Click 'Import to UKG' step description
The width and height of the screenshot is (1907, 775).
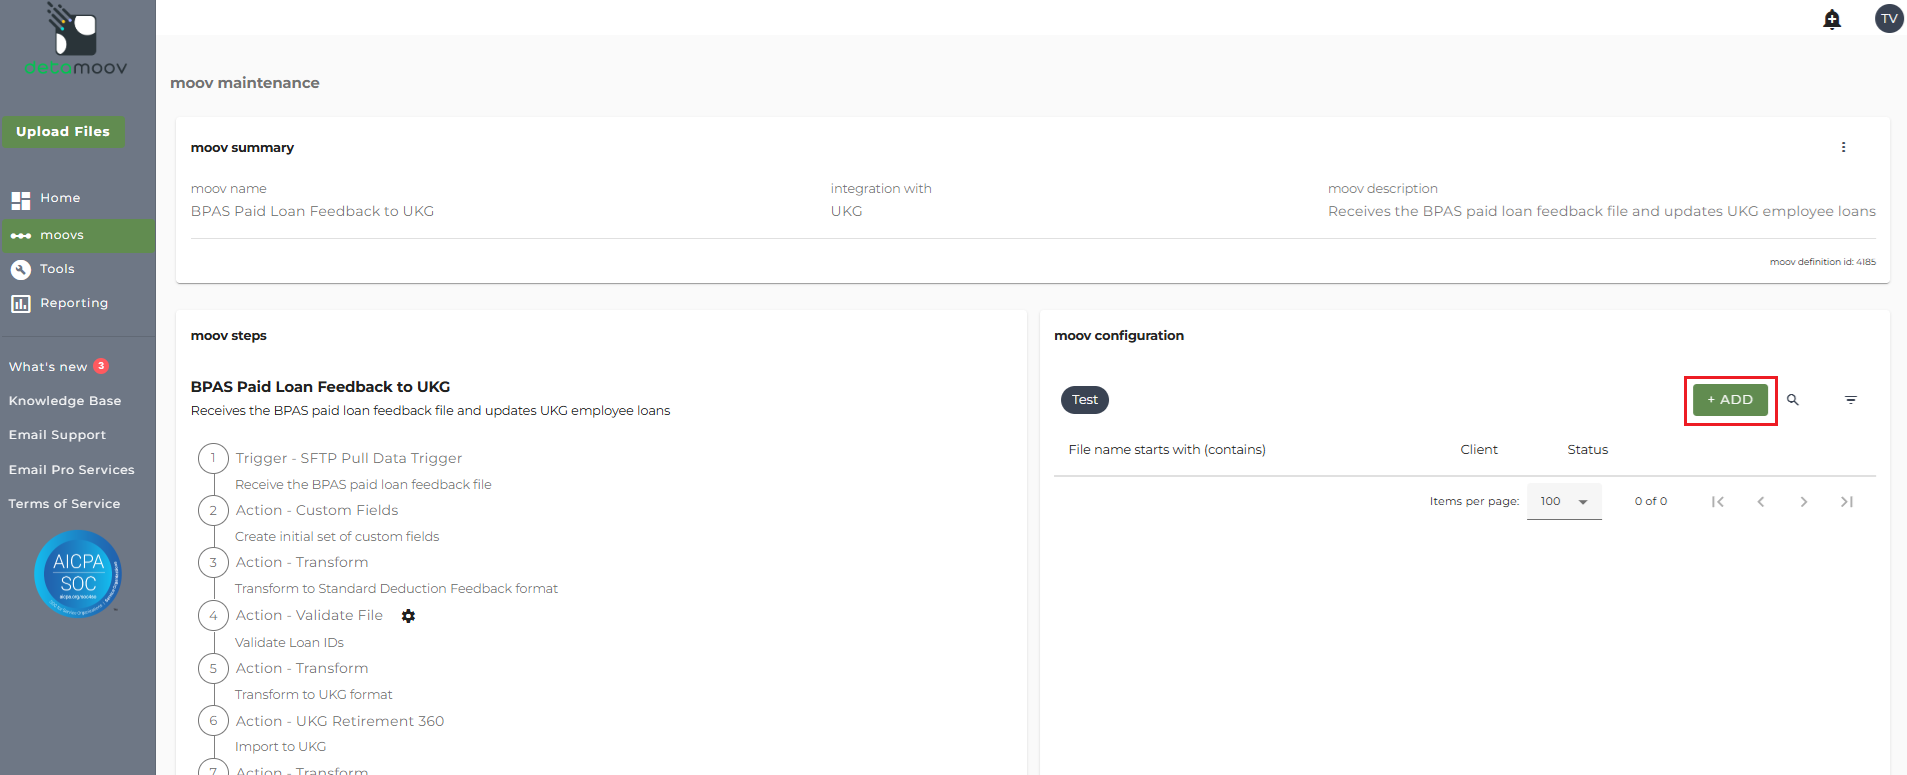280,747
